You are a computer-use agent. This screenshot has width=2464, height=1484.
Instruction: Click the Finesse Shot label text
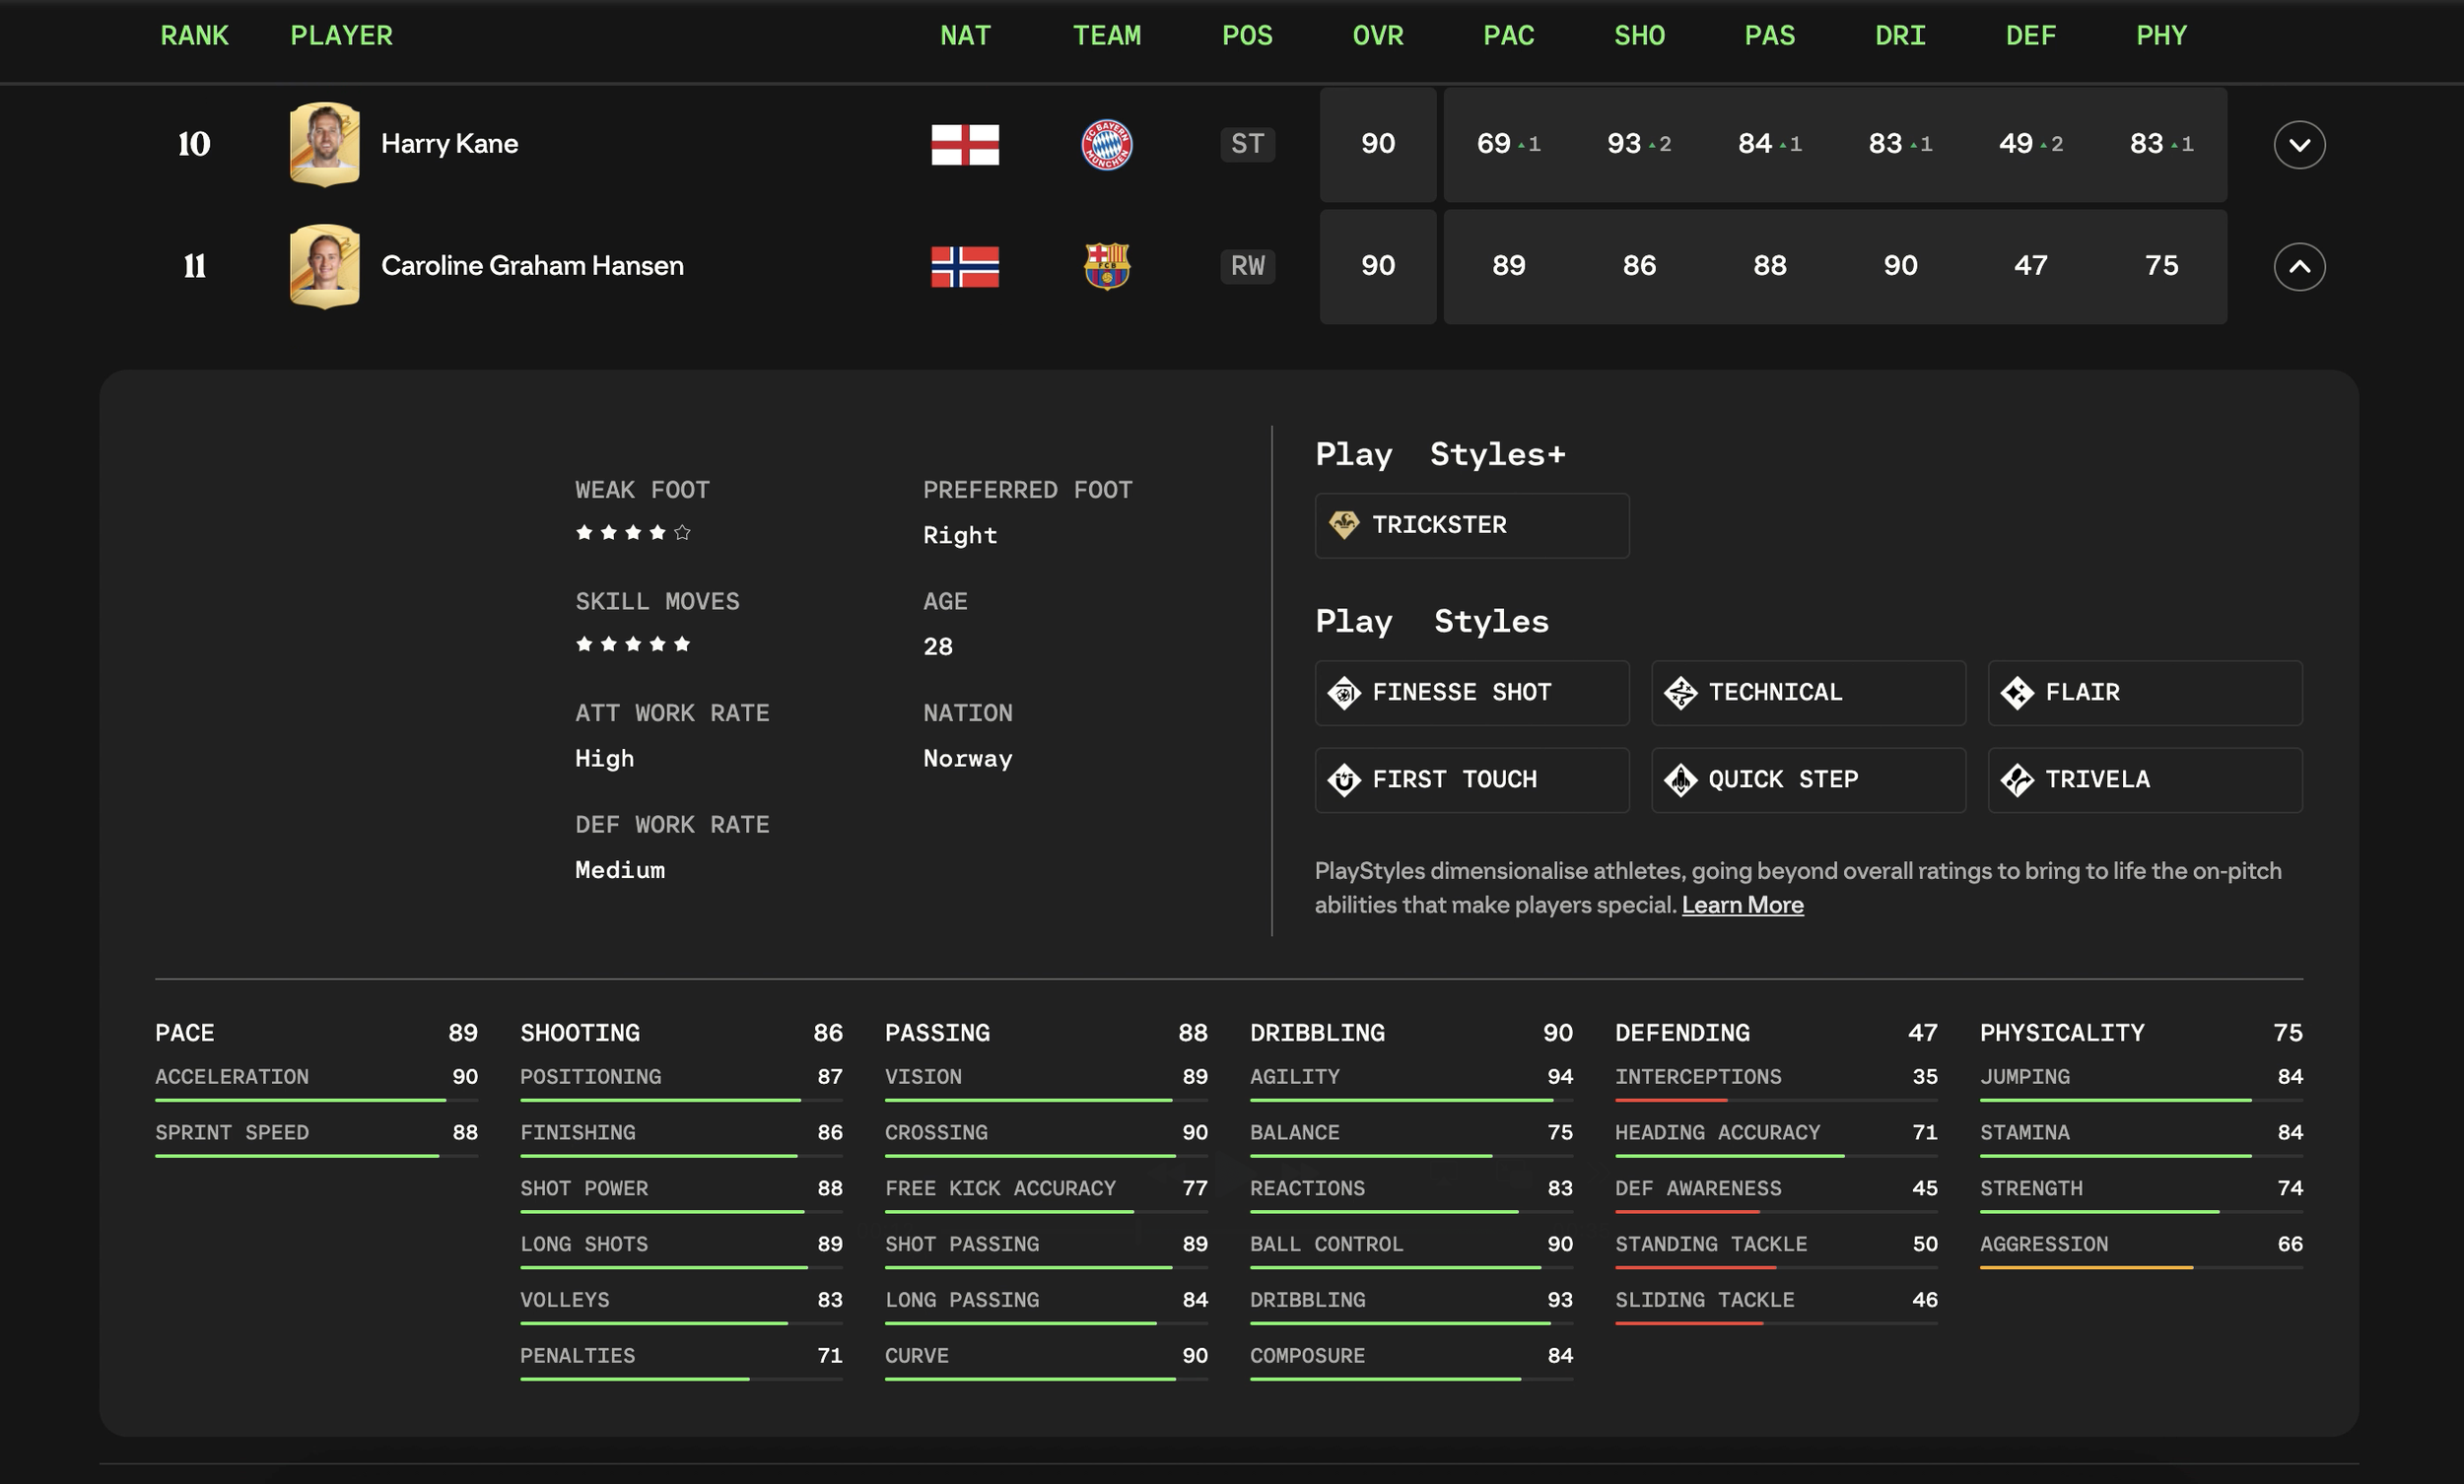click(1461, 692)
